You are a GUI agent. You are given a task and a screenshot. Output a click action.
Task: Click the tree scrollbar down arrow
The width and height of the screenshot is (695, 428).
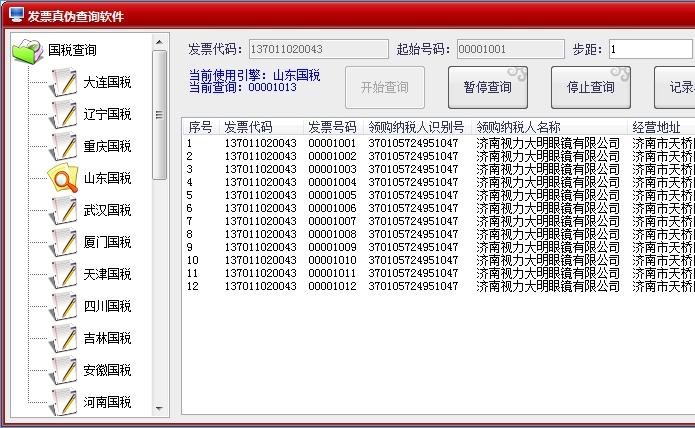click(x=160, y=409)
